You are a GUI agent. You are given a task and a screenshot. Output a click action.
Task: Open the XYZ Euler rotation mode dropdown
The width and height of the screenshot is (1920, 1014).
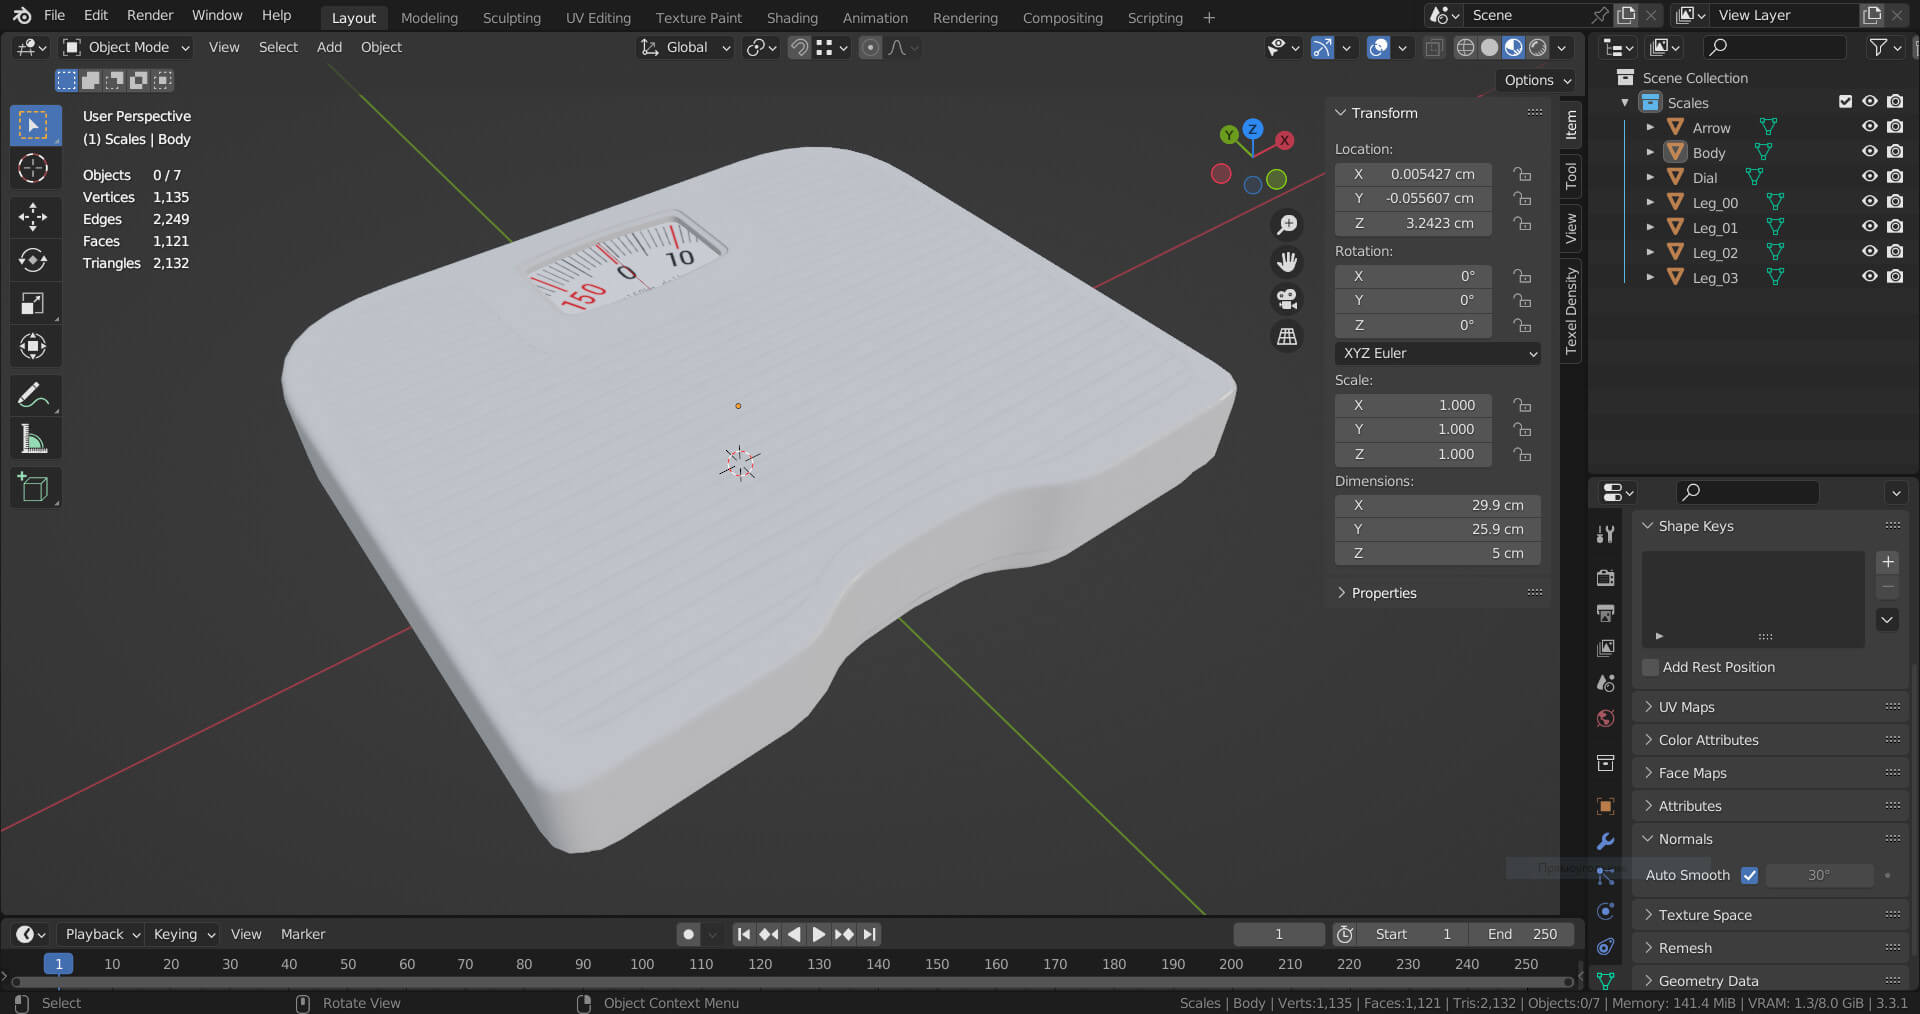click(1437, 353)
